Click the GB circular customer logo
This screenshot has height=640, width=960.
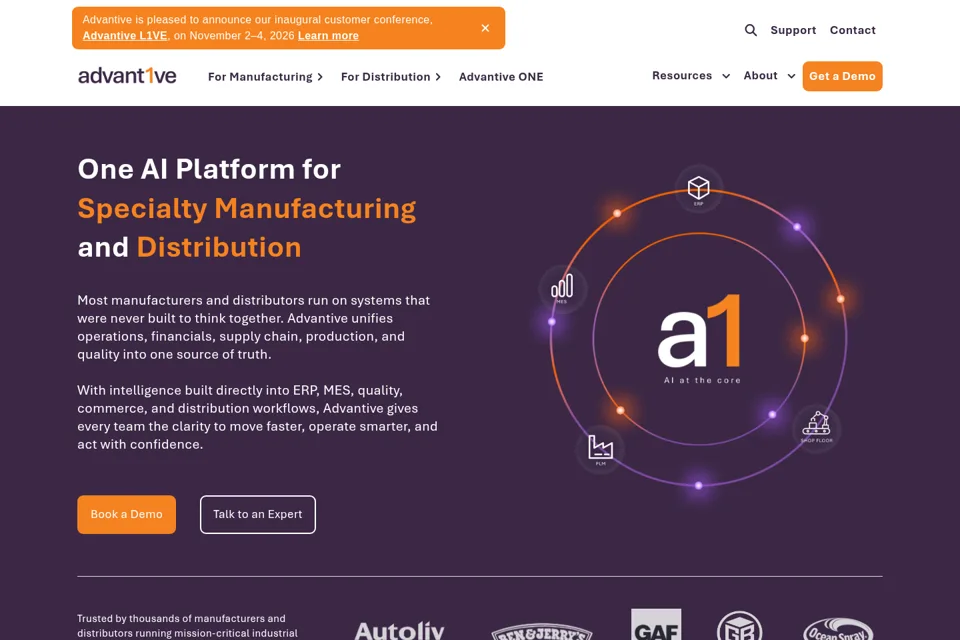(x=739, y=626)
